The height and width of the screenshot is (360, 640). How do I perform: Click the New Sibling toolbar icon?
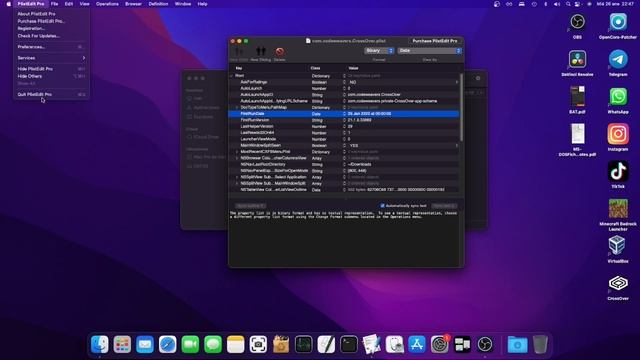260,51
